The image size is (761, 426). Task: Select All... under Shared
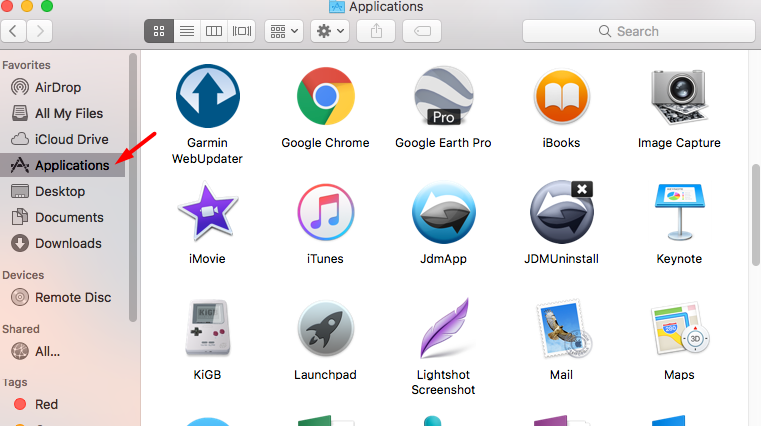[x=63, y=351]
